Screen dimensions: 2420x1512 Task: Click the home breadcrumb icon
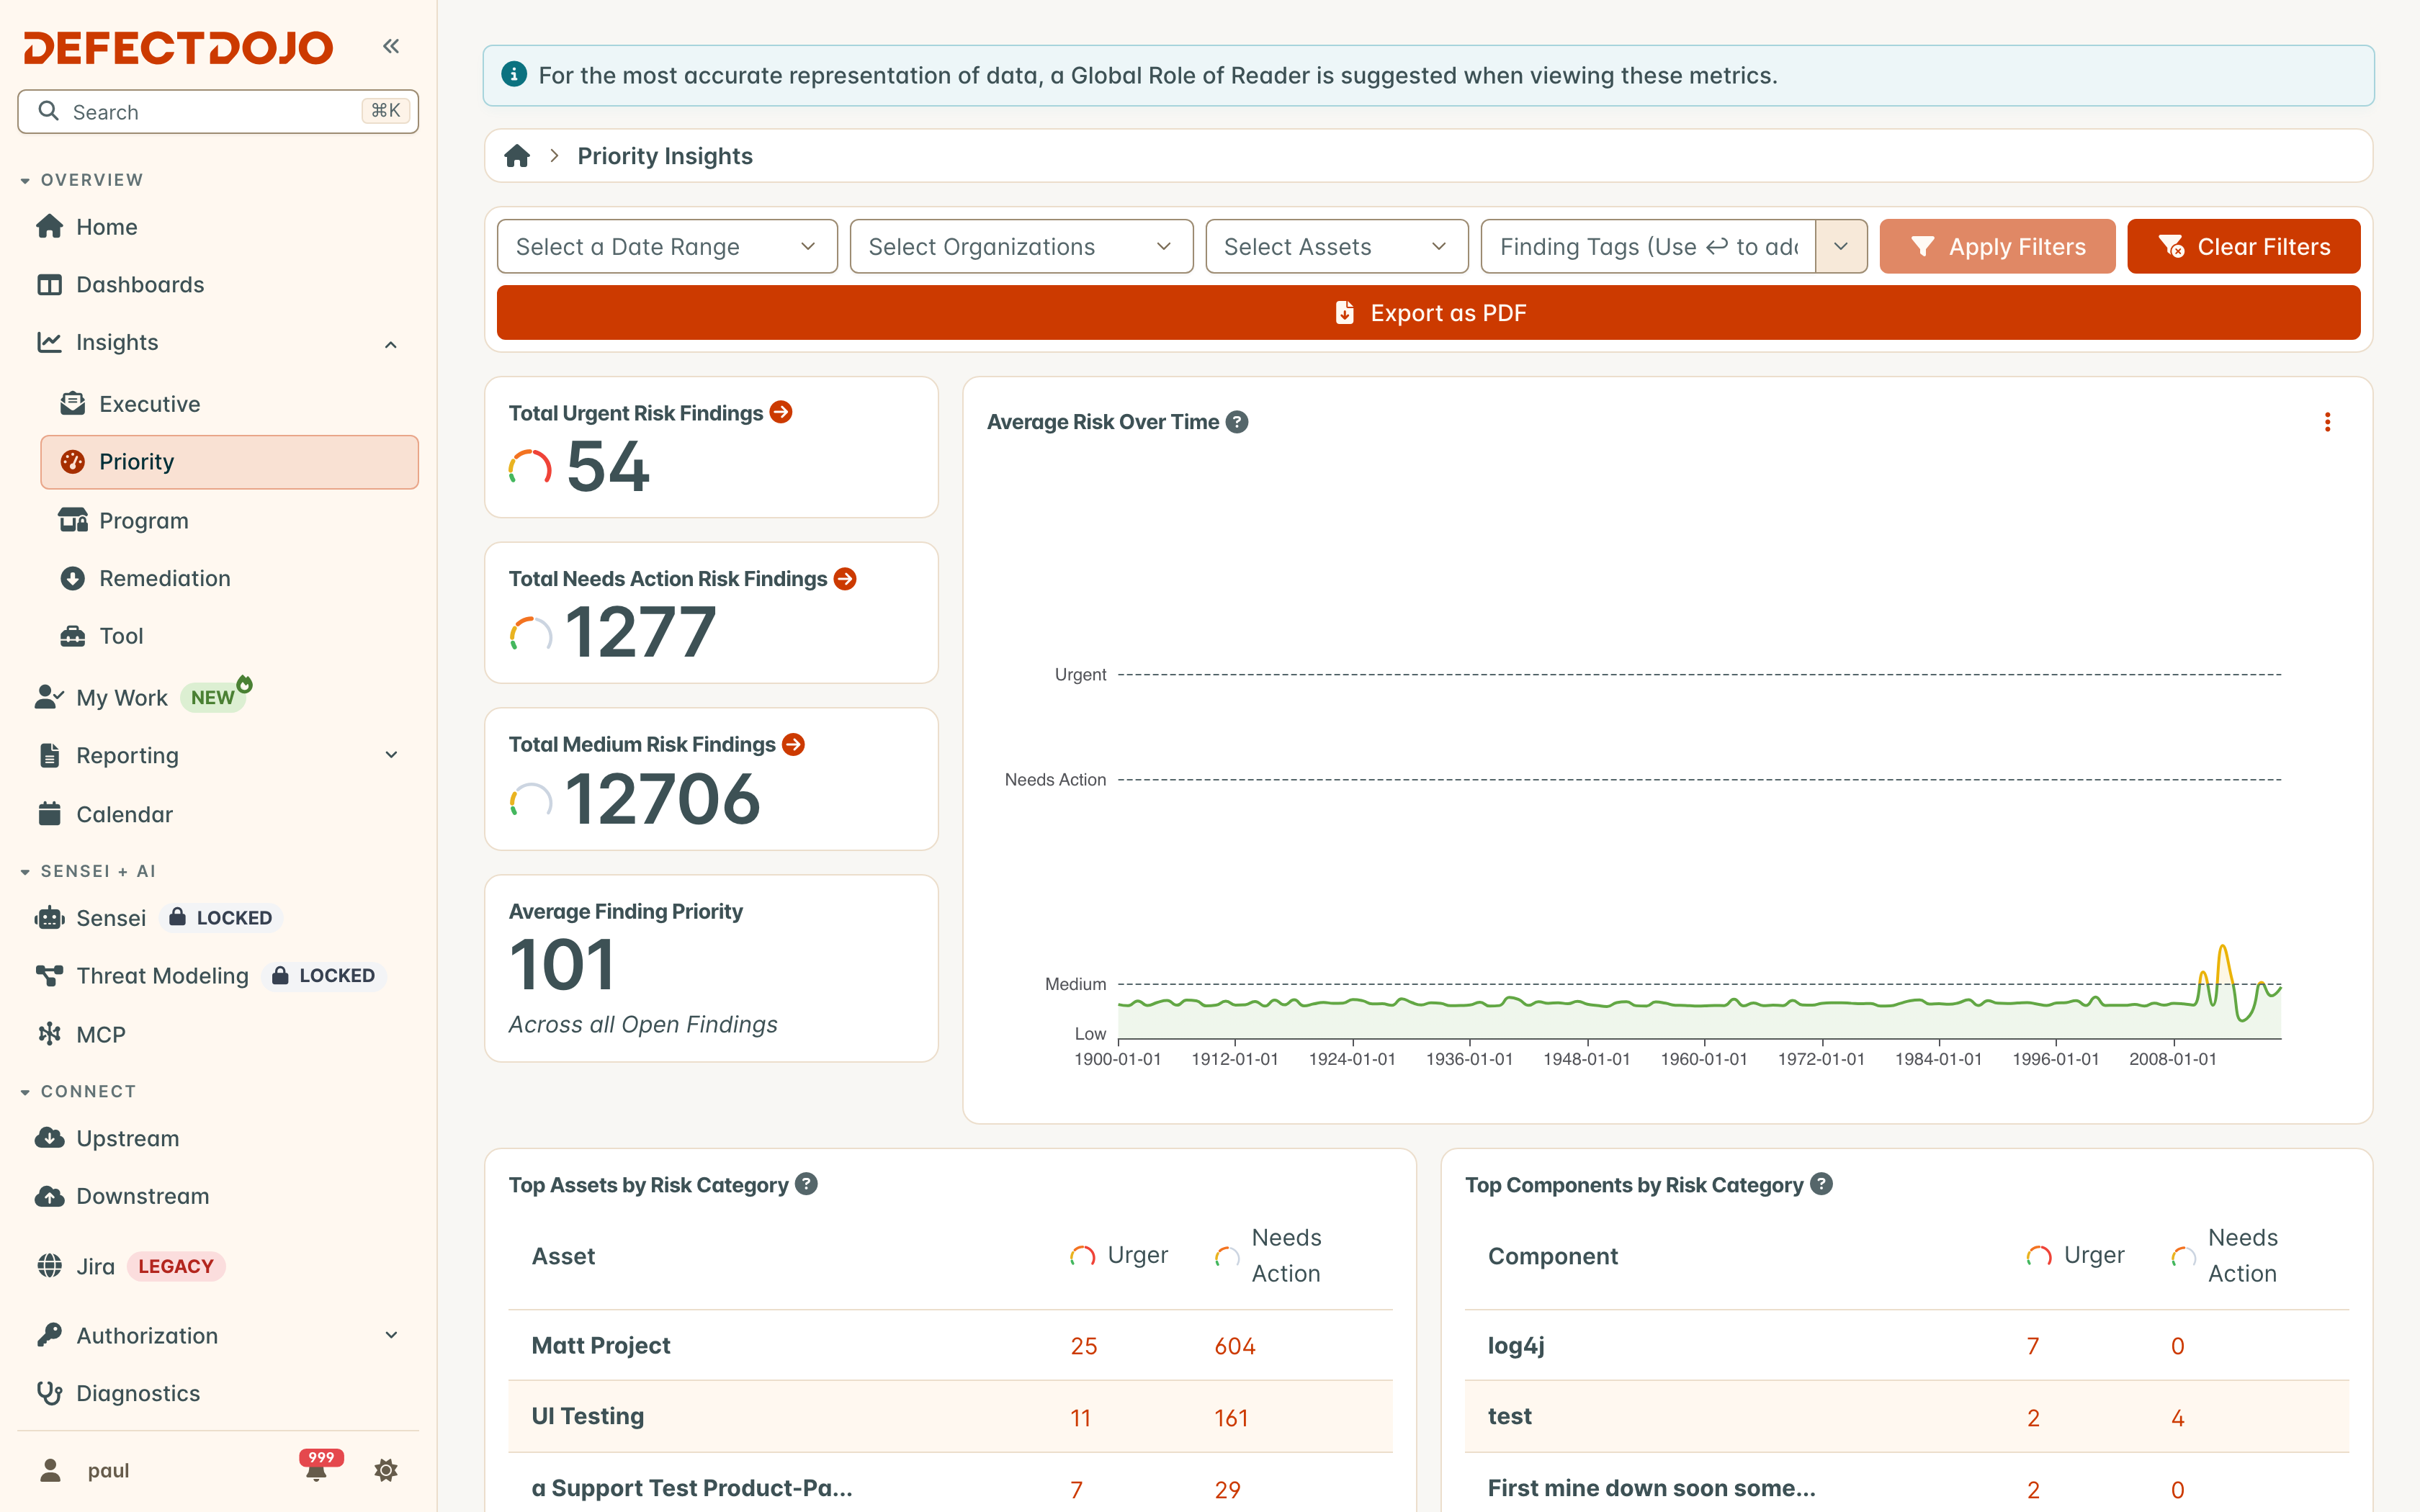[x=517, y=156]
